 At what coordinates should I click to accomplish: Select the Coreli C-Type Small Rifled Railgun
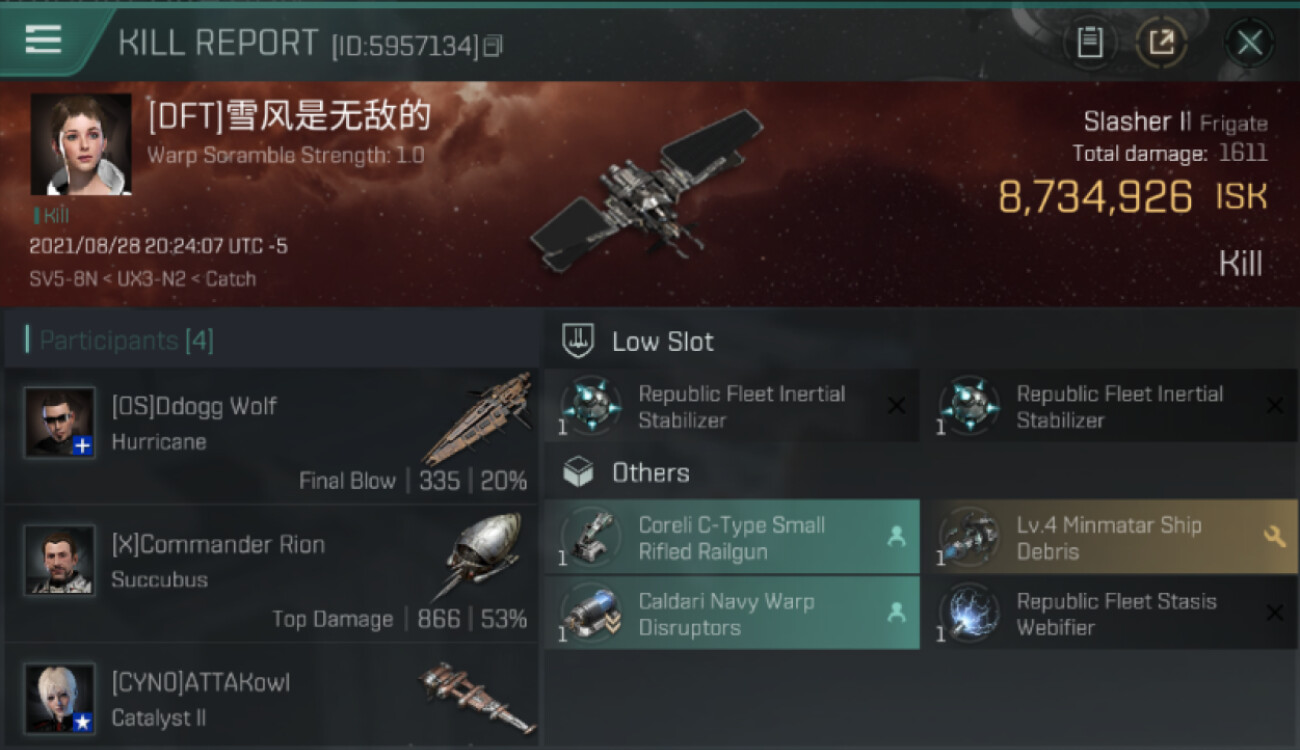pos(732,537)
